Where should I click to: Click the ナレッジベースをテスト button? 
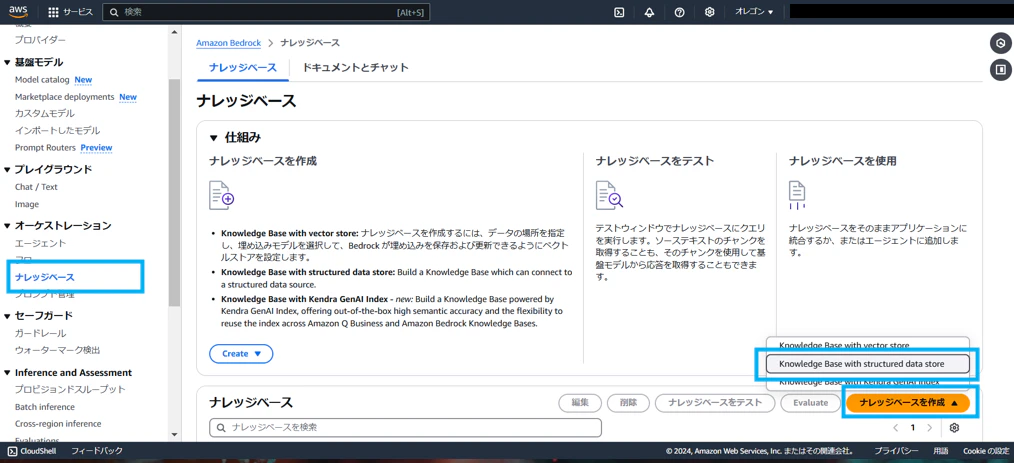[x=715, y=402]
